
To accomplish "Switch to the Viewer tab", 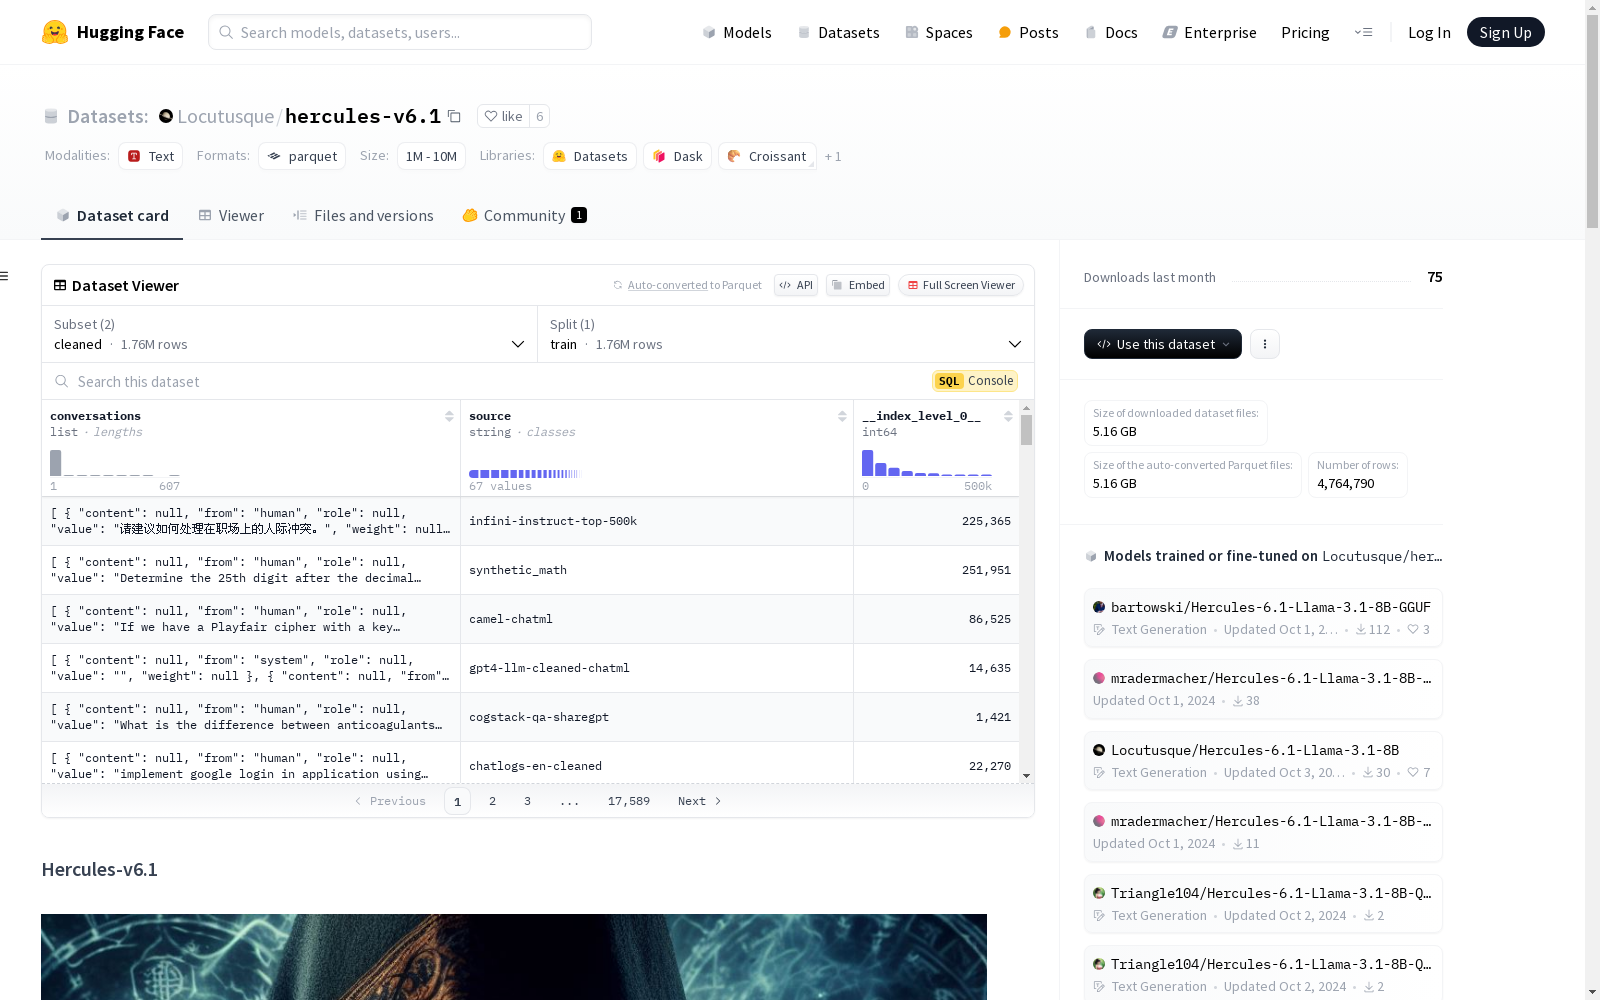I will 231,216.
